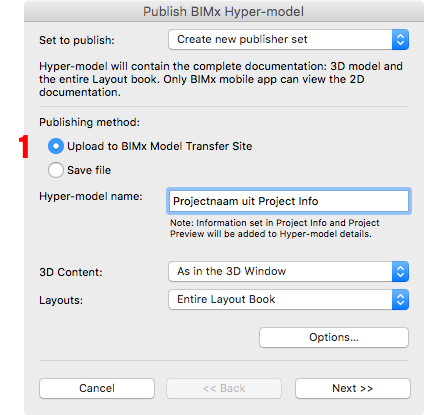Click the blue stepper arrows of Set to publish

400,40
